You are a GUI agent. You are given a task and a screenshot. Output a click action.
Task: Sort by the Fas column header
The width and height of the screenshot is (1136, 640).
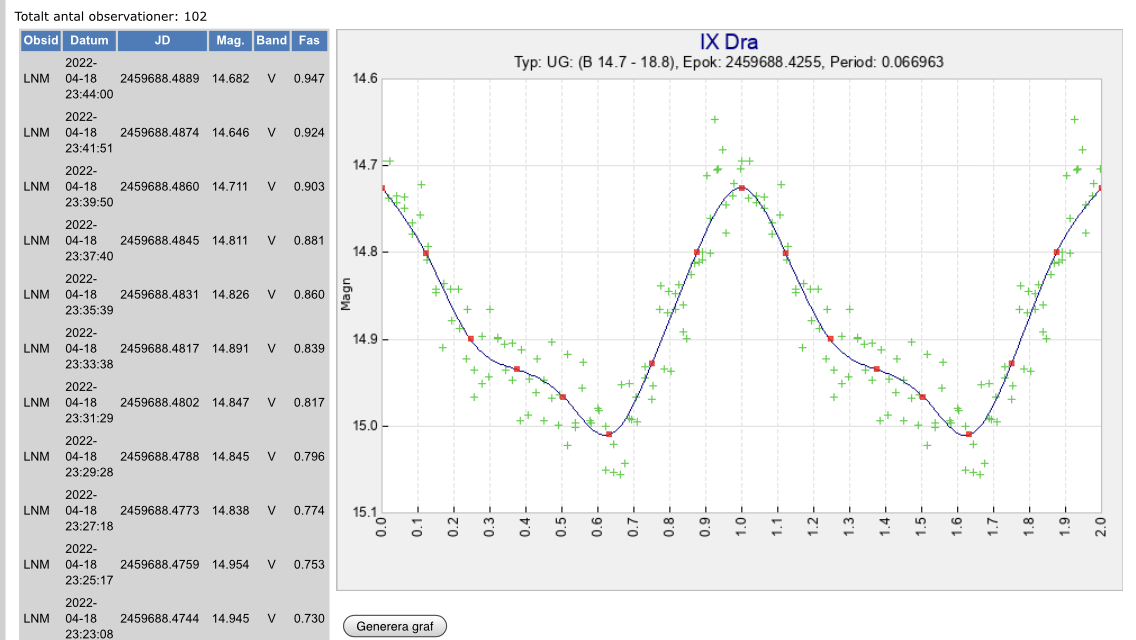310,40
